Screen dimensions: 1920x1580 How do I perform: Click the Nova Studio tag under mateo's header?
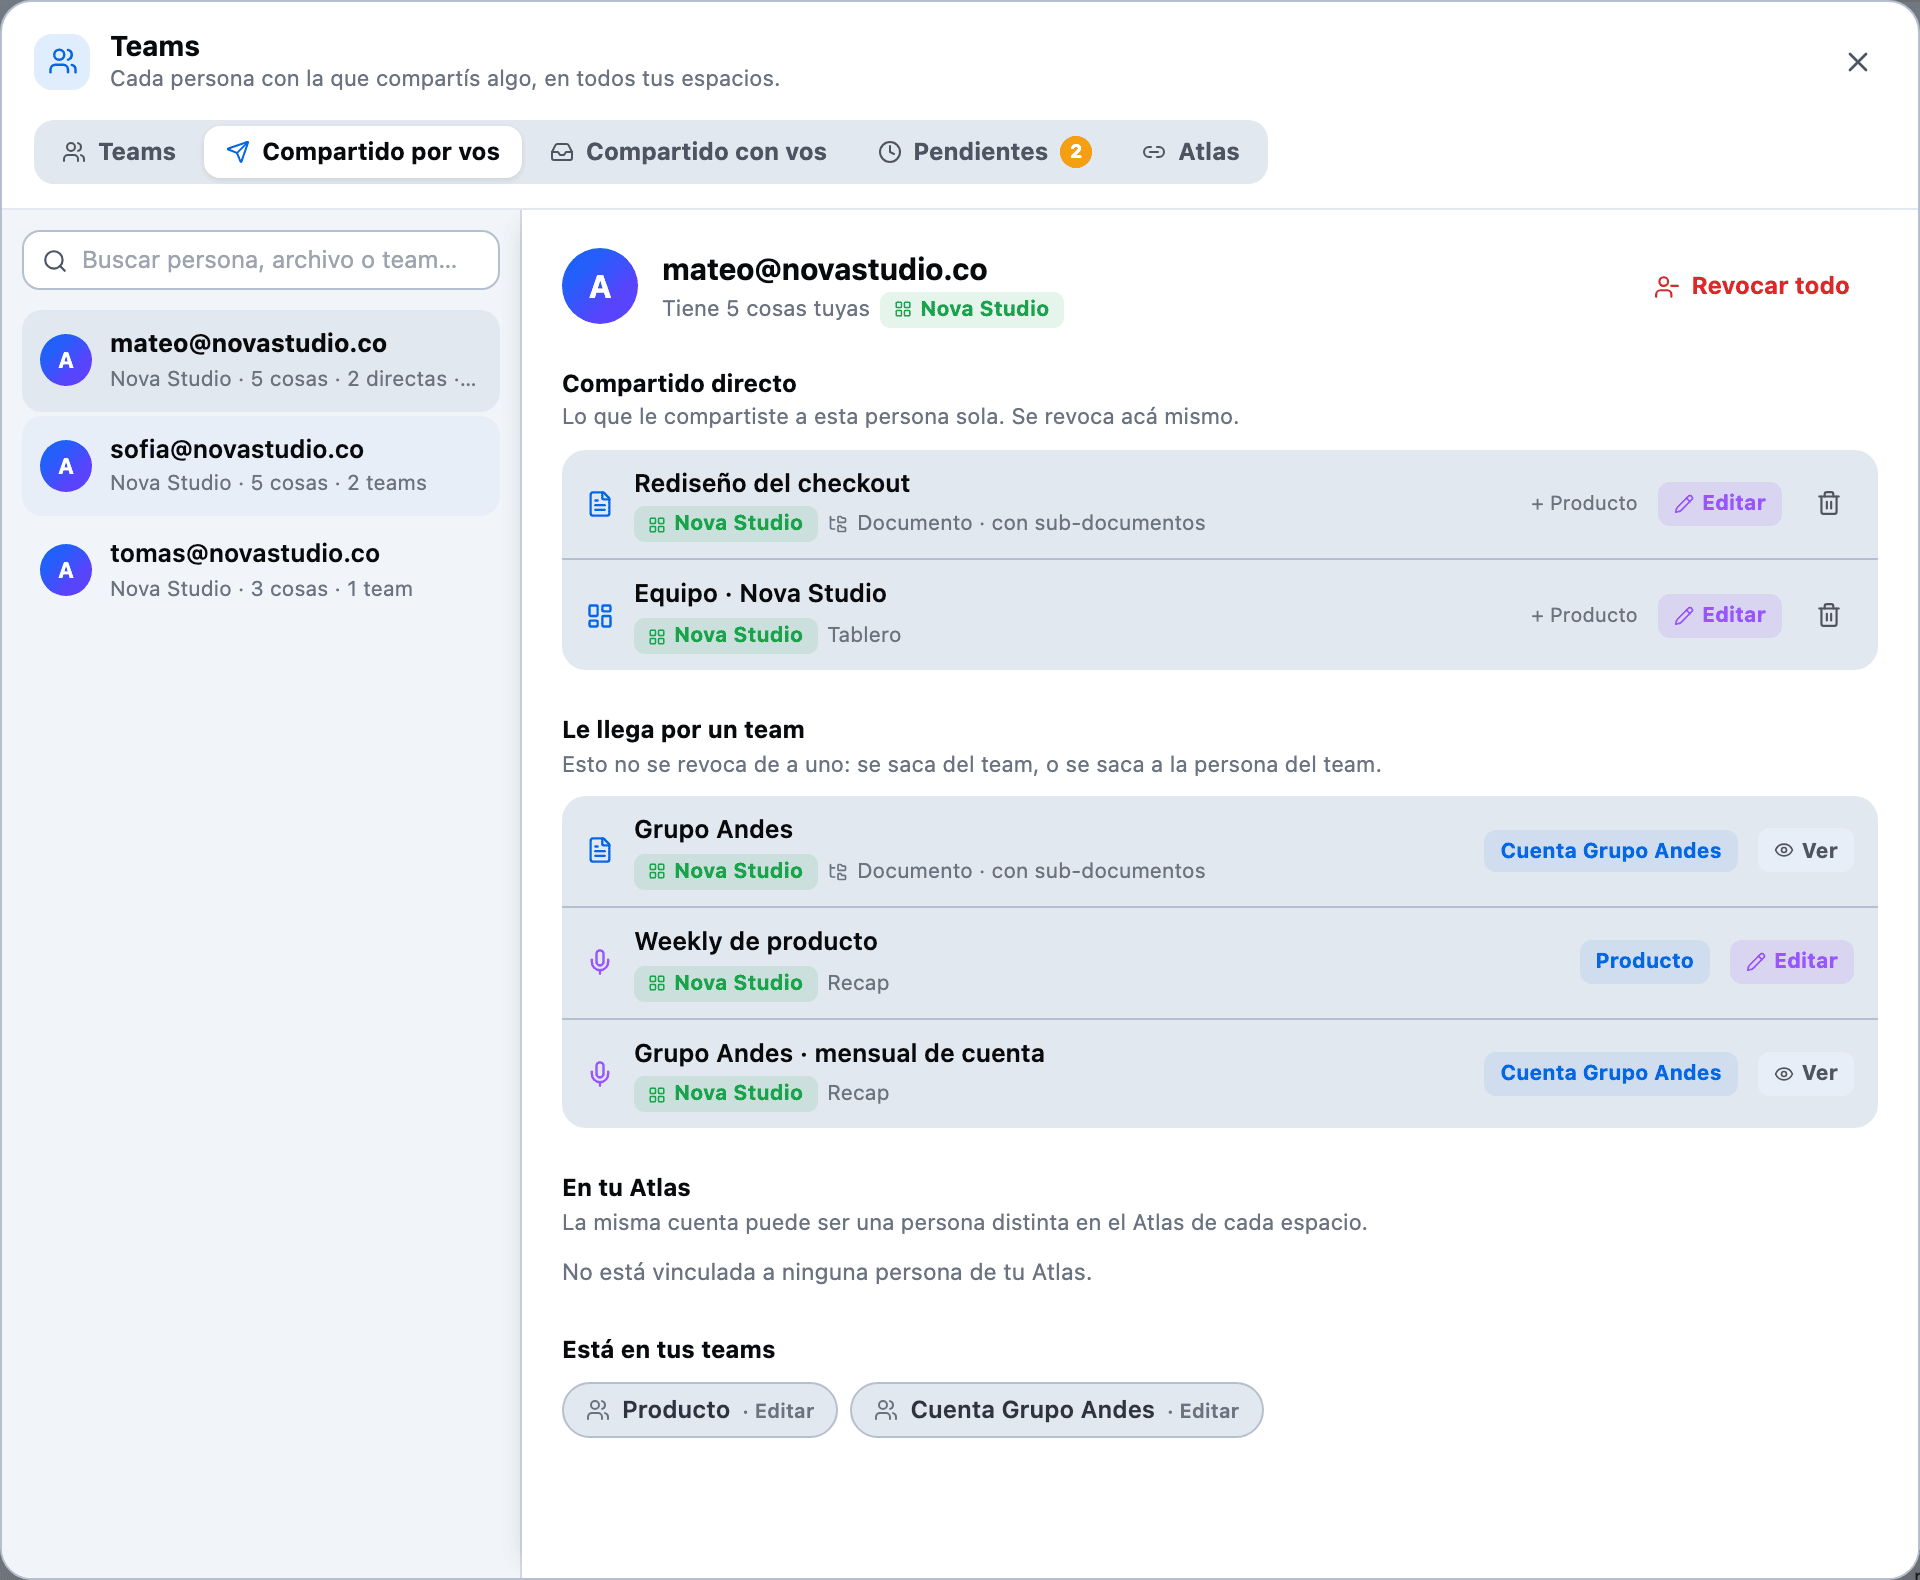[972, 309]
